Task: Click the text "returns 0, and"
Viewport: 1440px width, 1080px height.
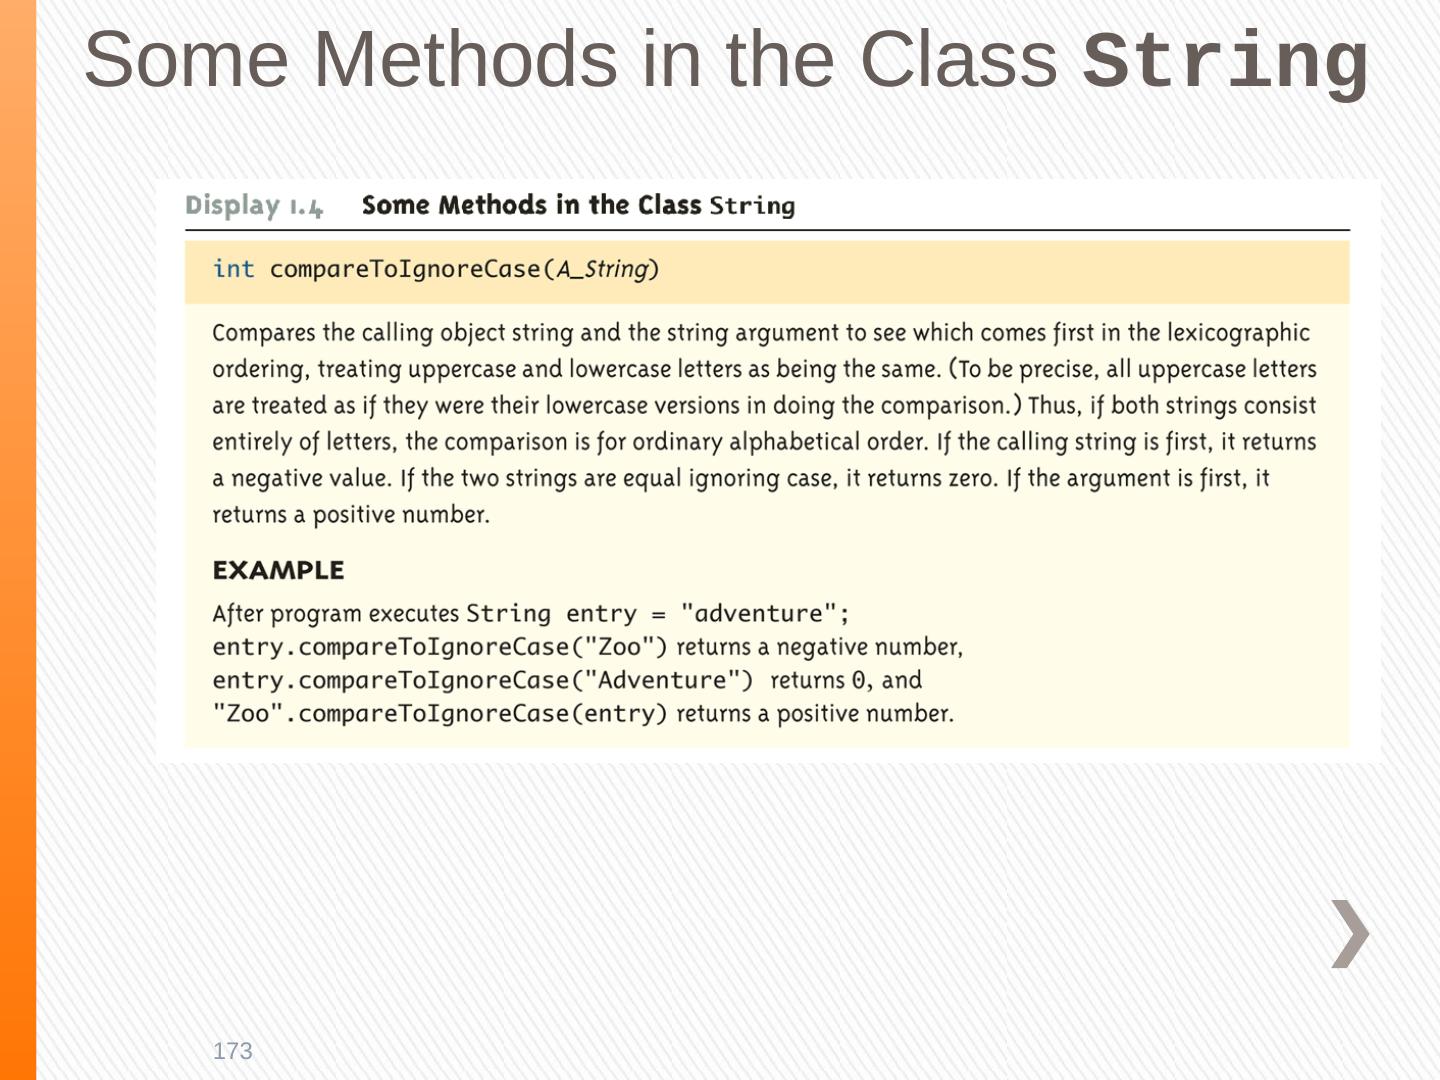Action: tap(846, 680)
